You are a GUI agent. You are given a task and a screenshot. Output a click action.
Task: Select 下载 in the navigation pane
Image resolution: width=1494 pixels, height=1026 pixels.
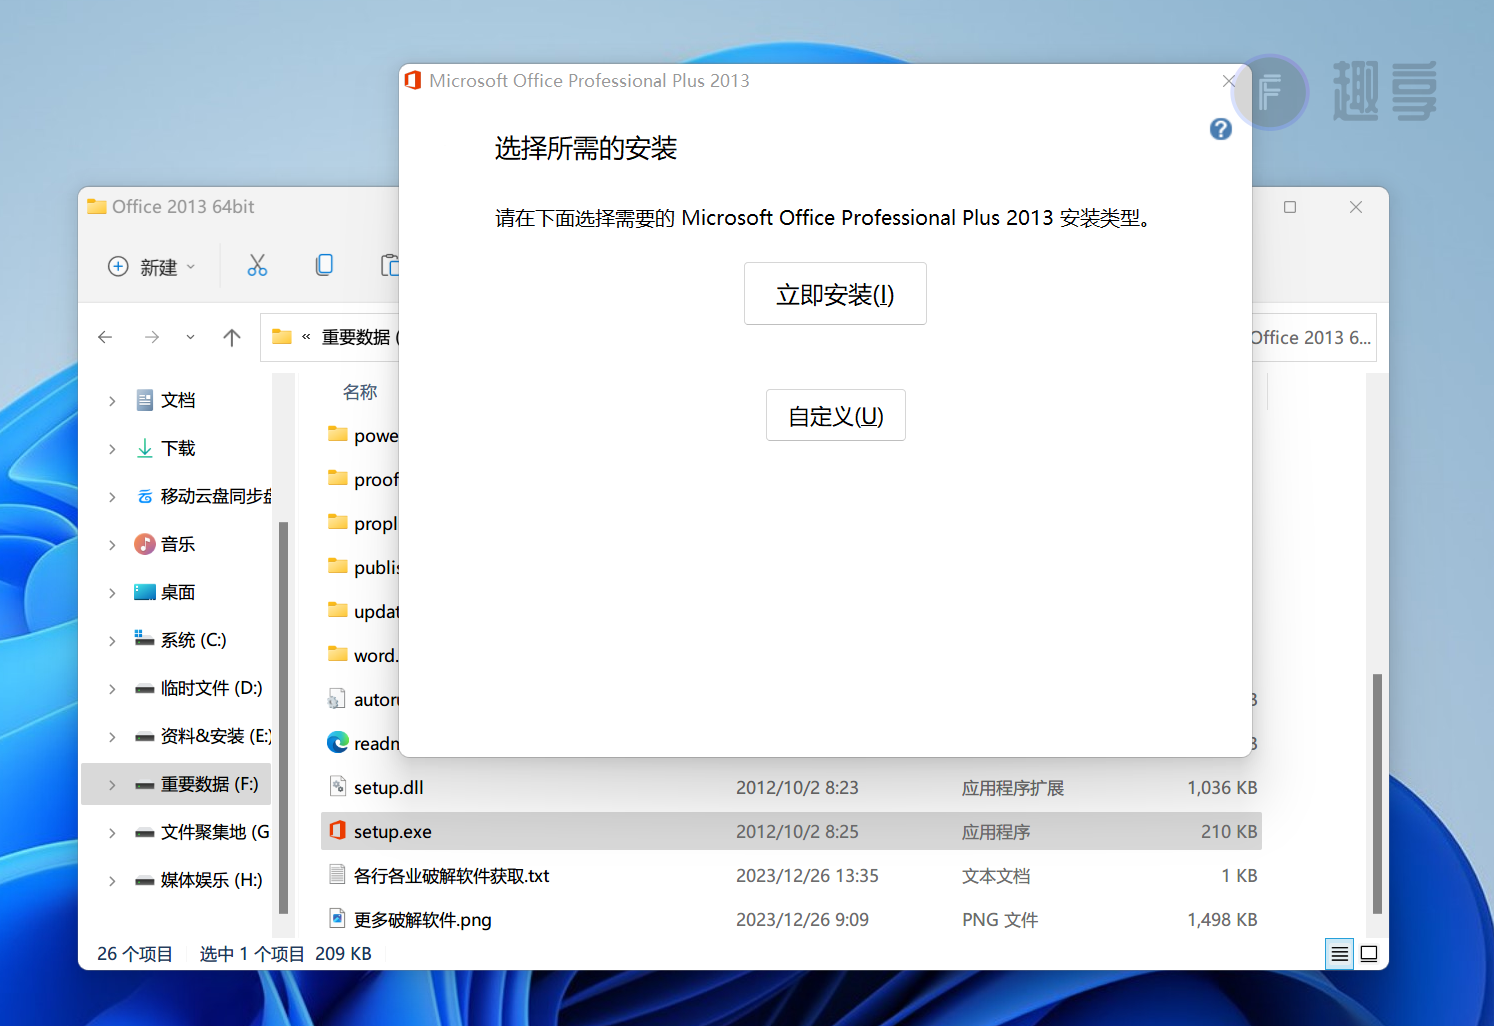click(177, 448)
